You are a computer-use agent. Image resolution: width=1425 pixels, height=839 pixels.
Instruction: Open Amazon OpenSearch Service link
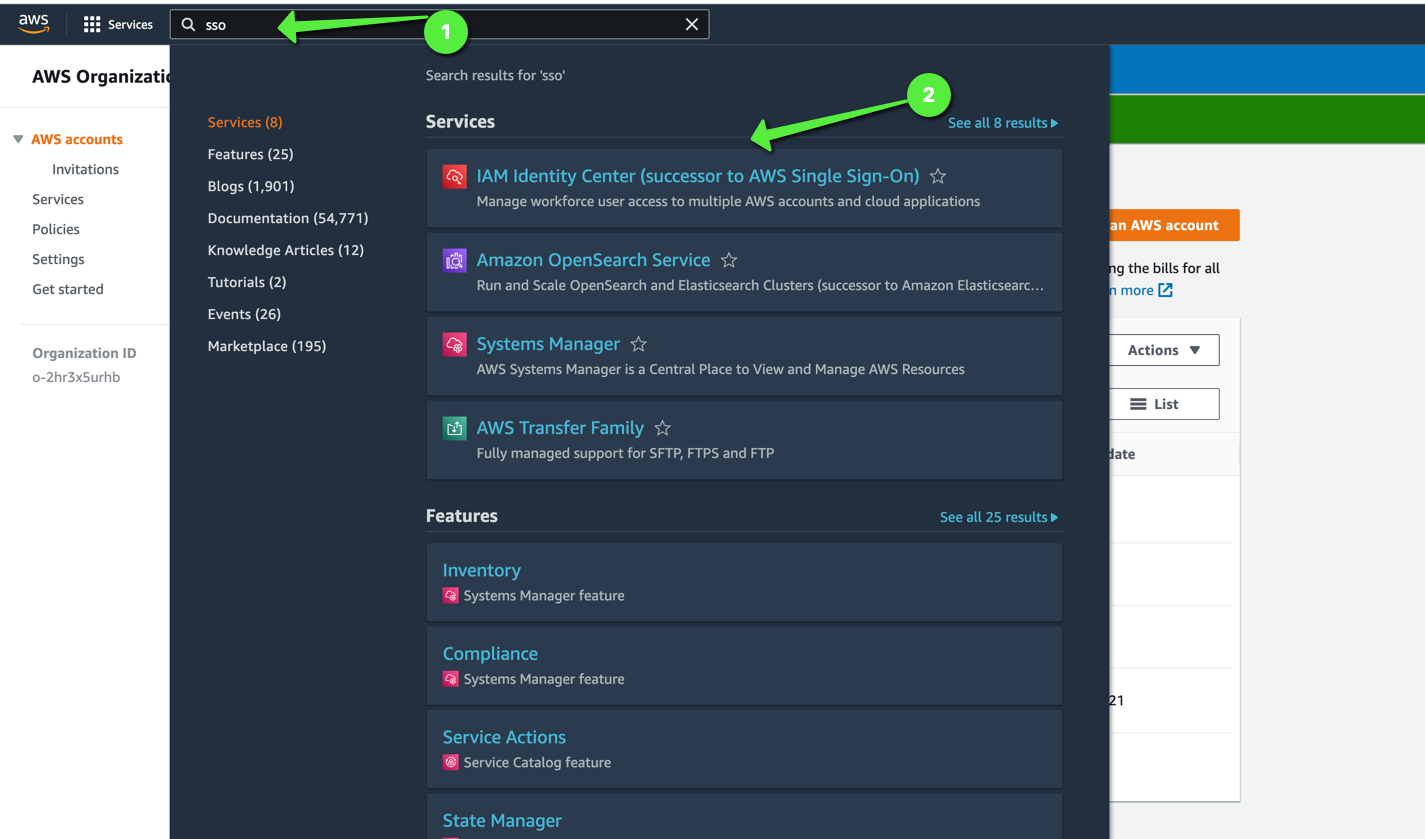(x=594, y=260)
